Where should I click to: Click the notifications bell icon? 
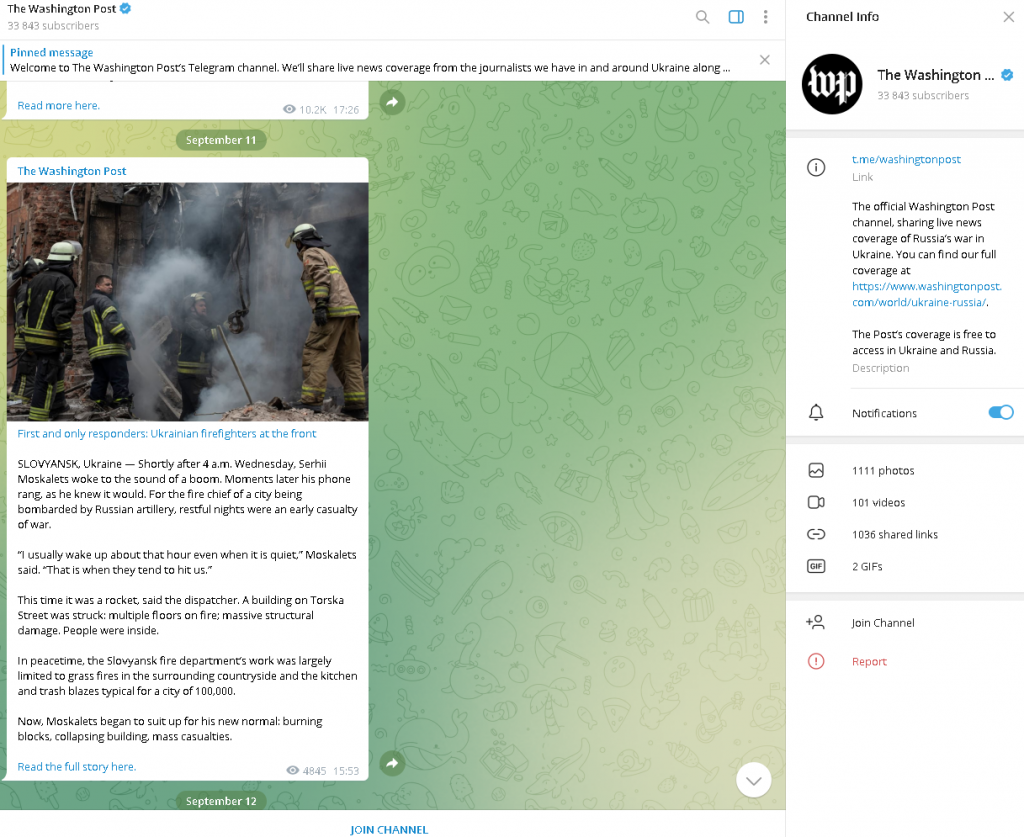[816, 412]
